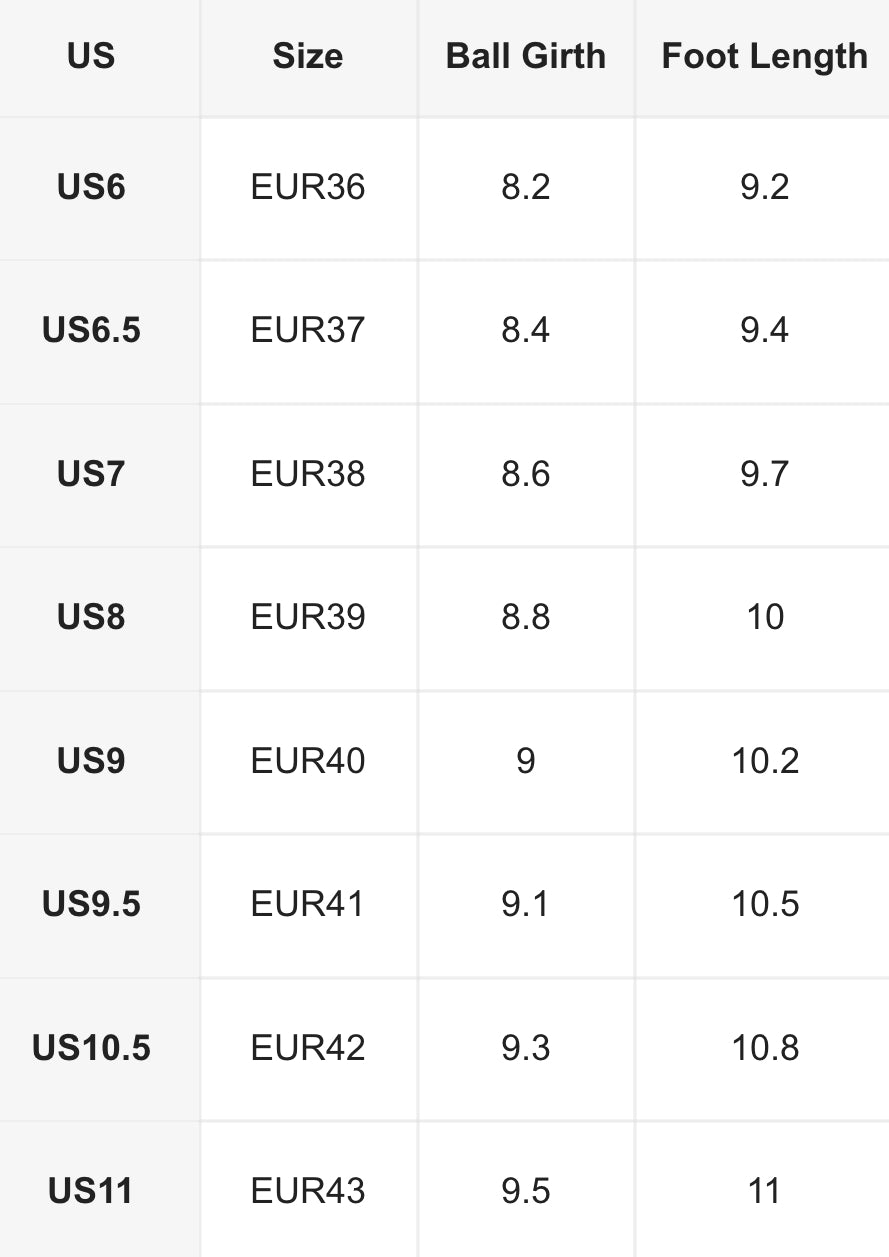
Task: Click the US7 row label
Action: click(91, 474)
